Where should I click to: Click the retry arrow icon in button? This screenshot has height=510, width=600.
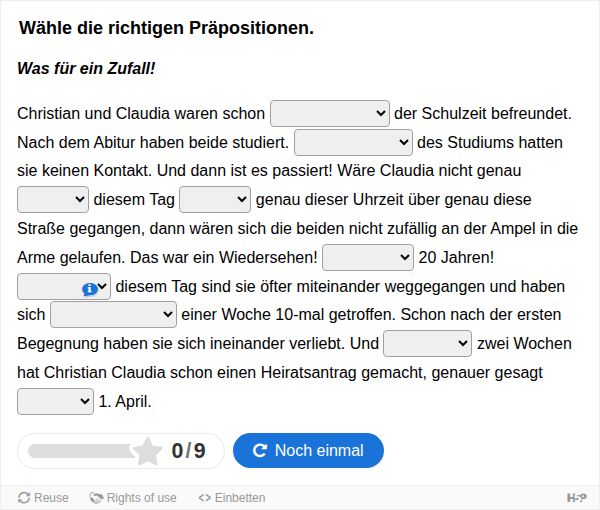[259, 451]
